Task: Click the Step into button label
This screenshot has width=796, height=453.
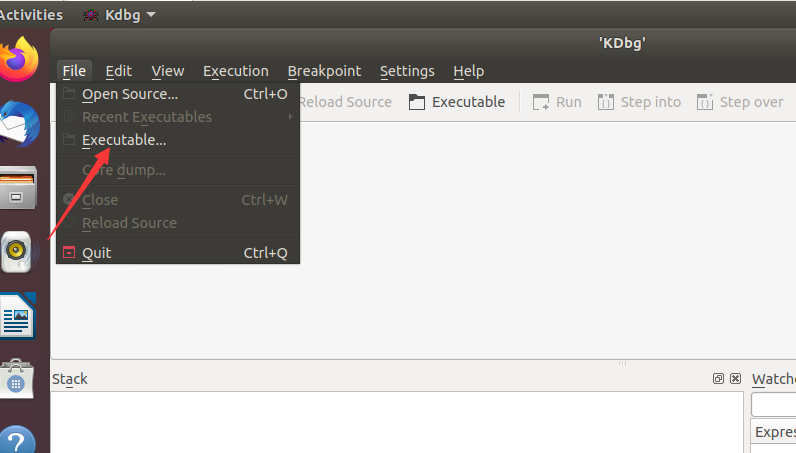Action: point(651,102)
